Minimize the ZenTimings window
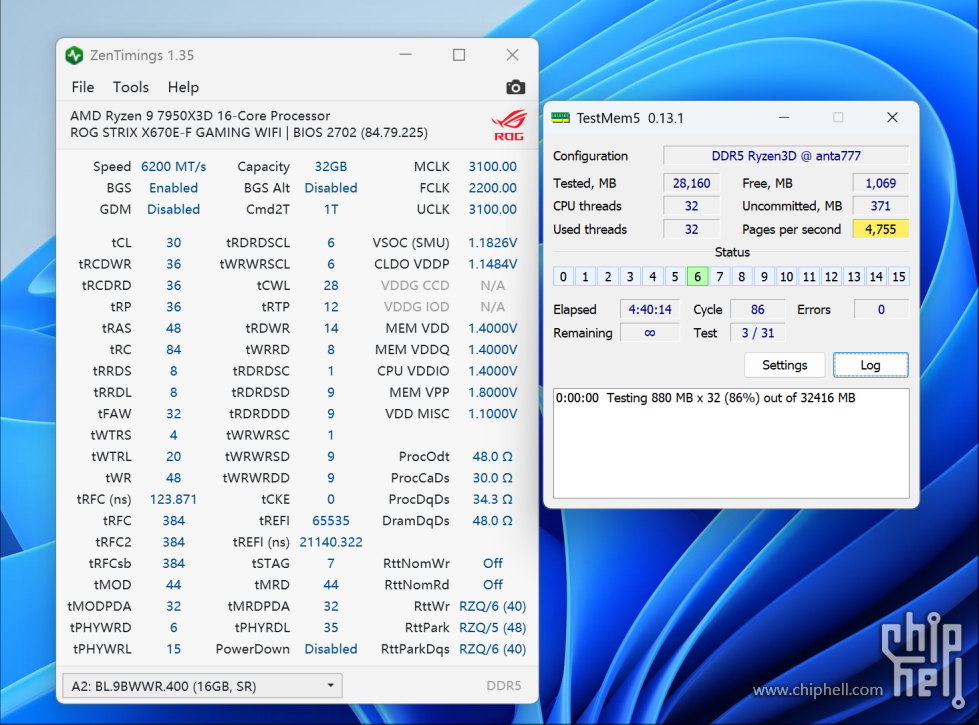 [406, 55]
